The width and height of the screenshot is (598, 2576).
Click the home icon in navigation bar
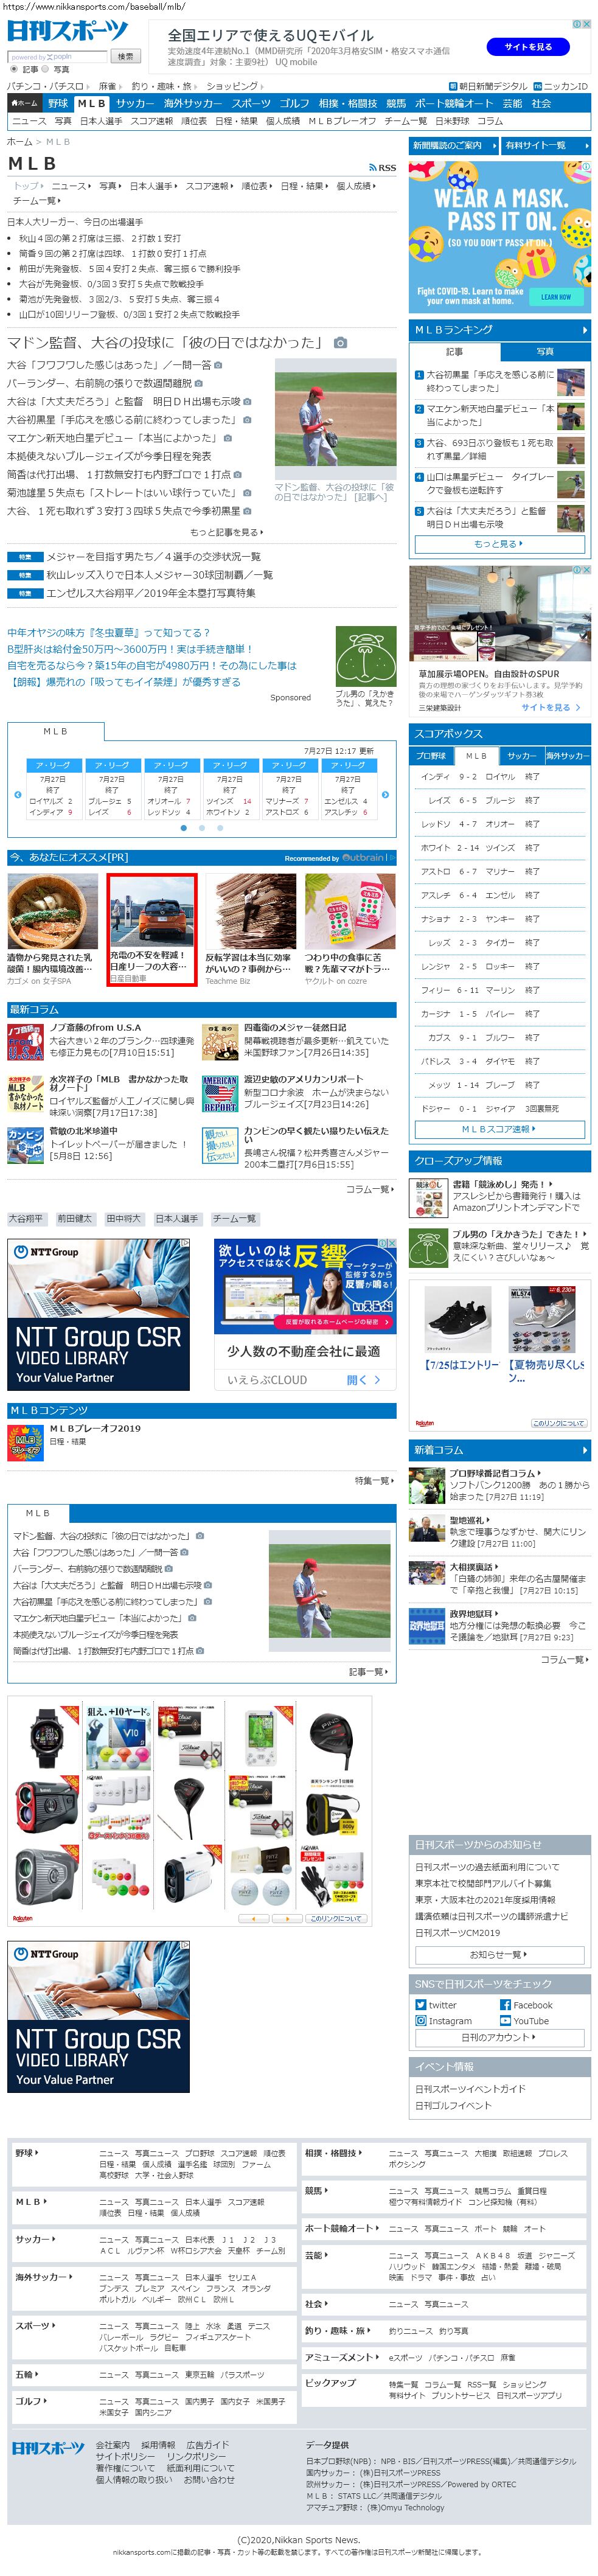coord(23,103)
